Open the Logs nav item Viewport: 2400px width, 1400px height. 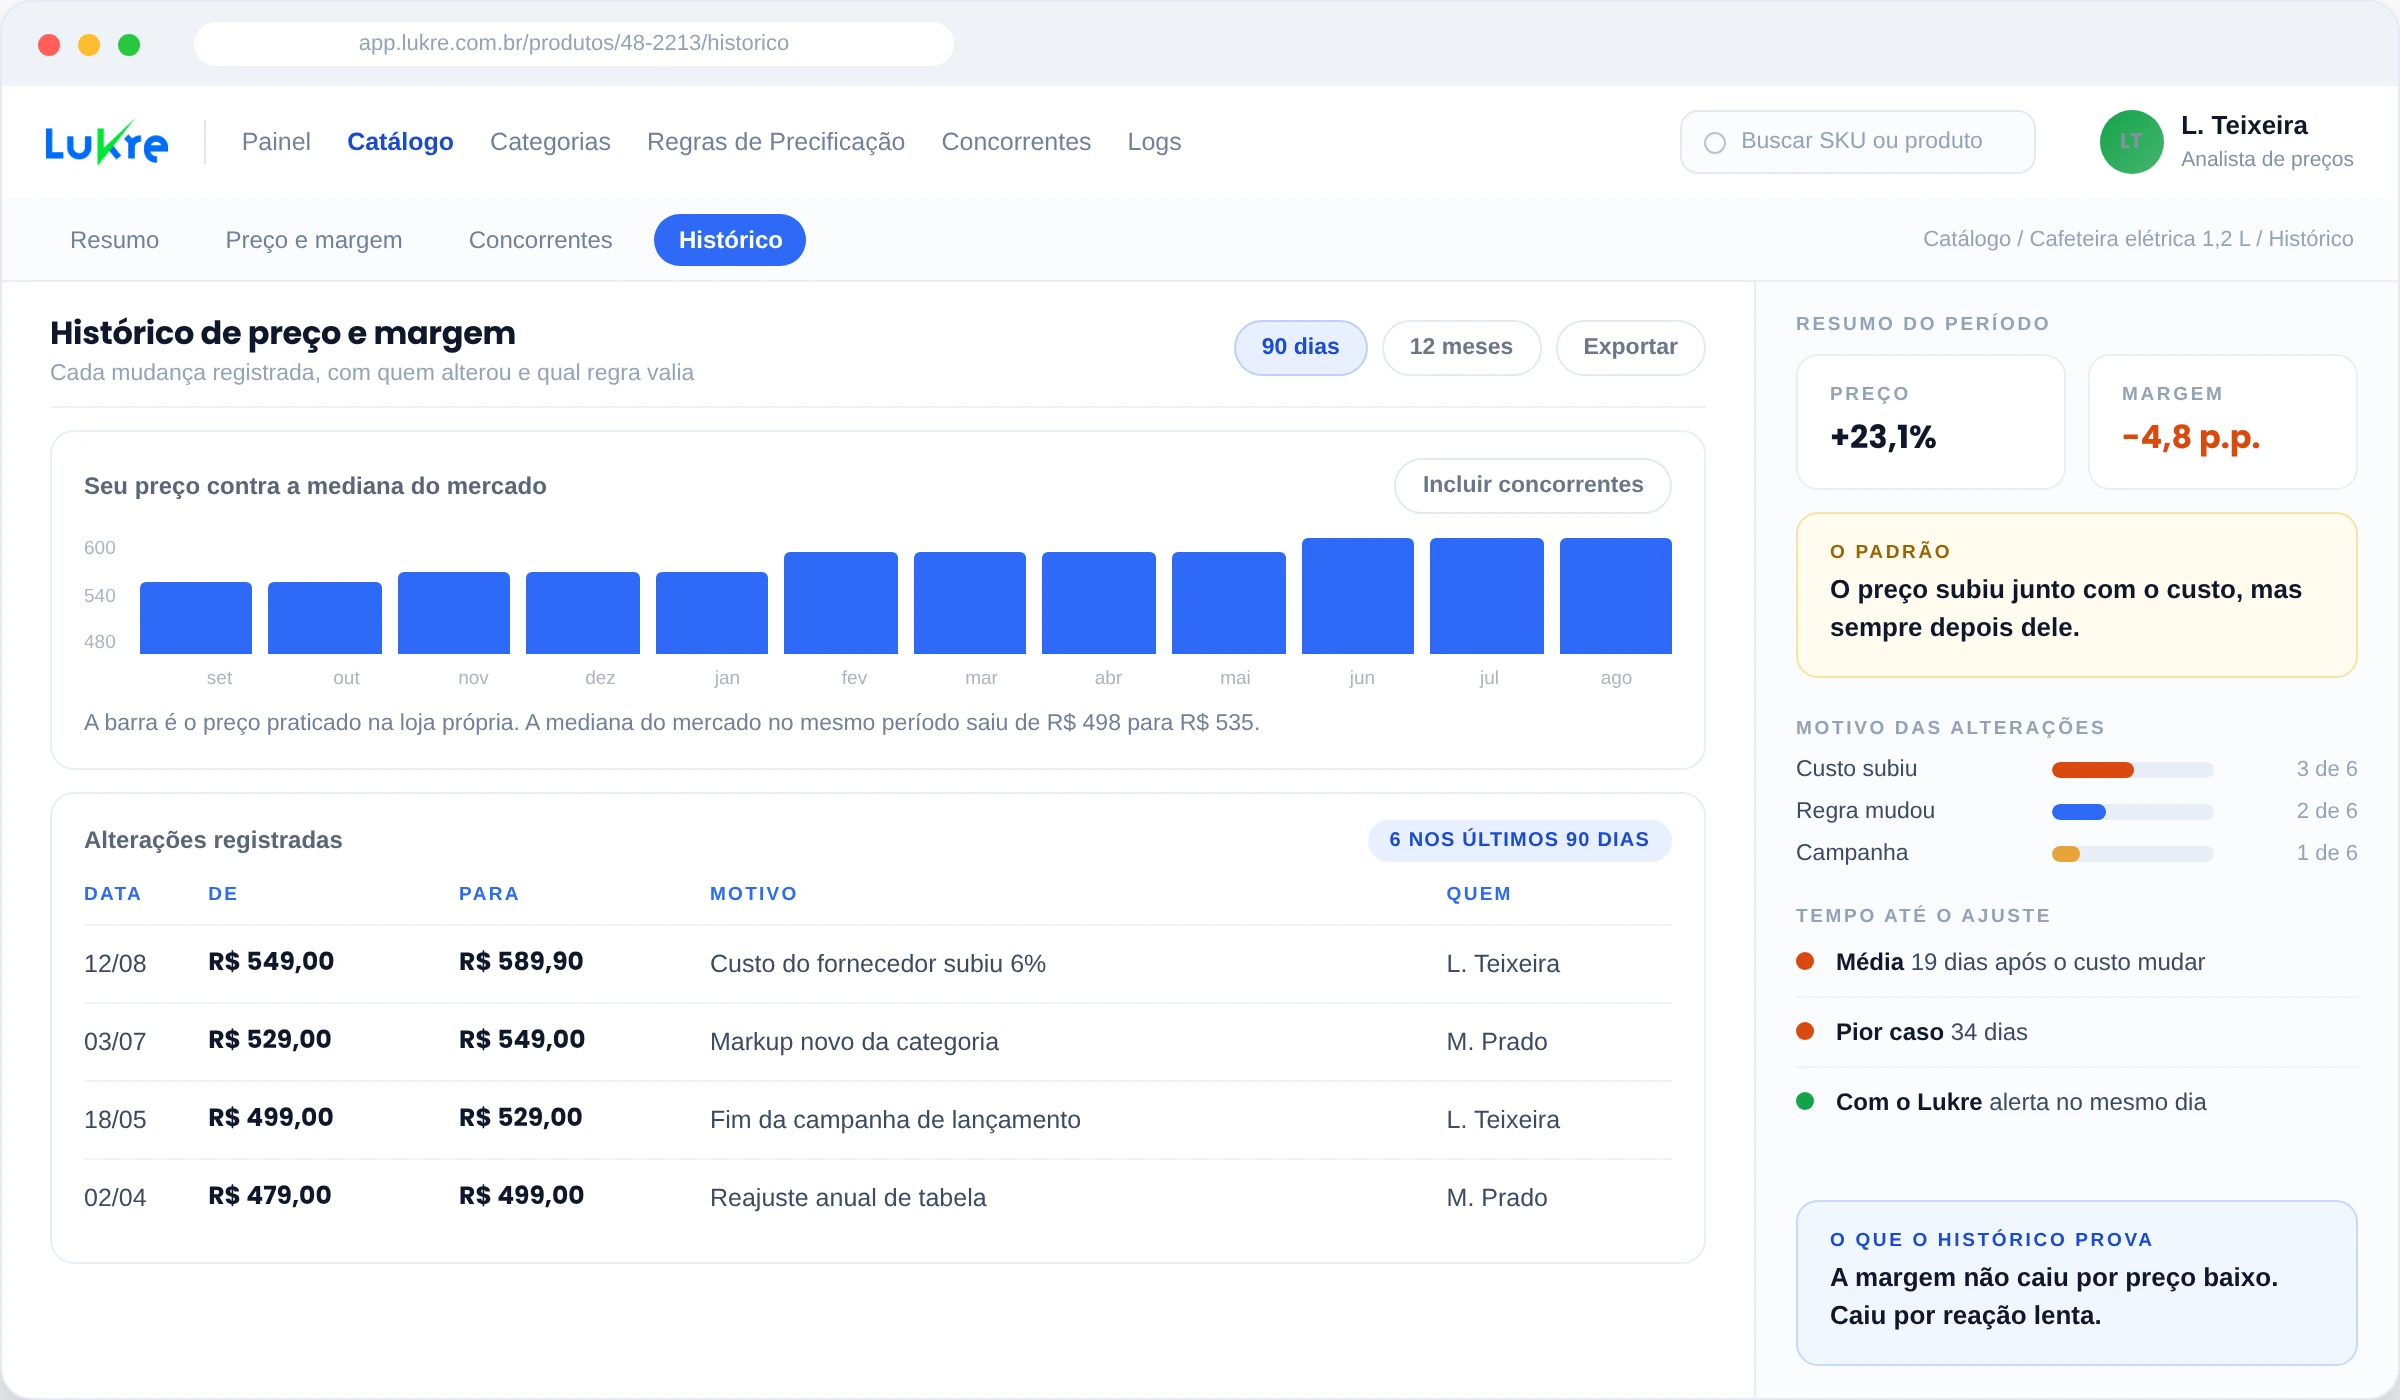tap(1154, 142)
